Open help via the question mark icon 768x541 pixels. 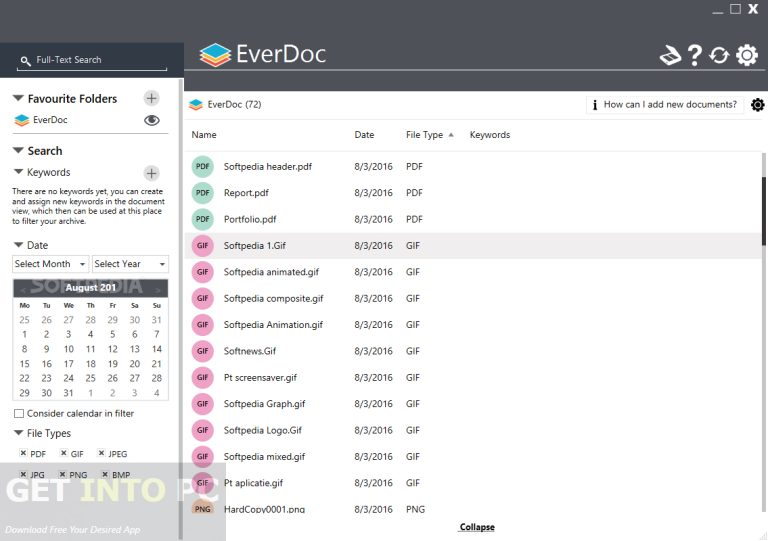click(695, 55)
